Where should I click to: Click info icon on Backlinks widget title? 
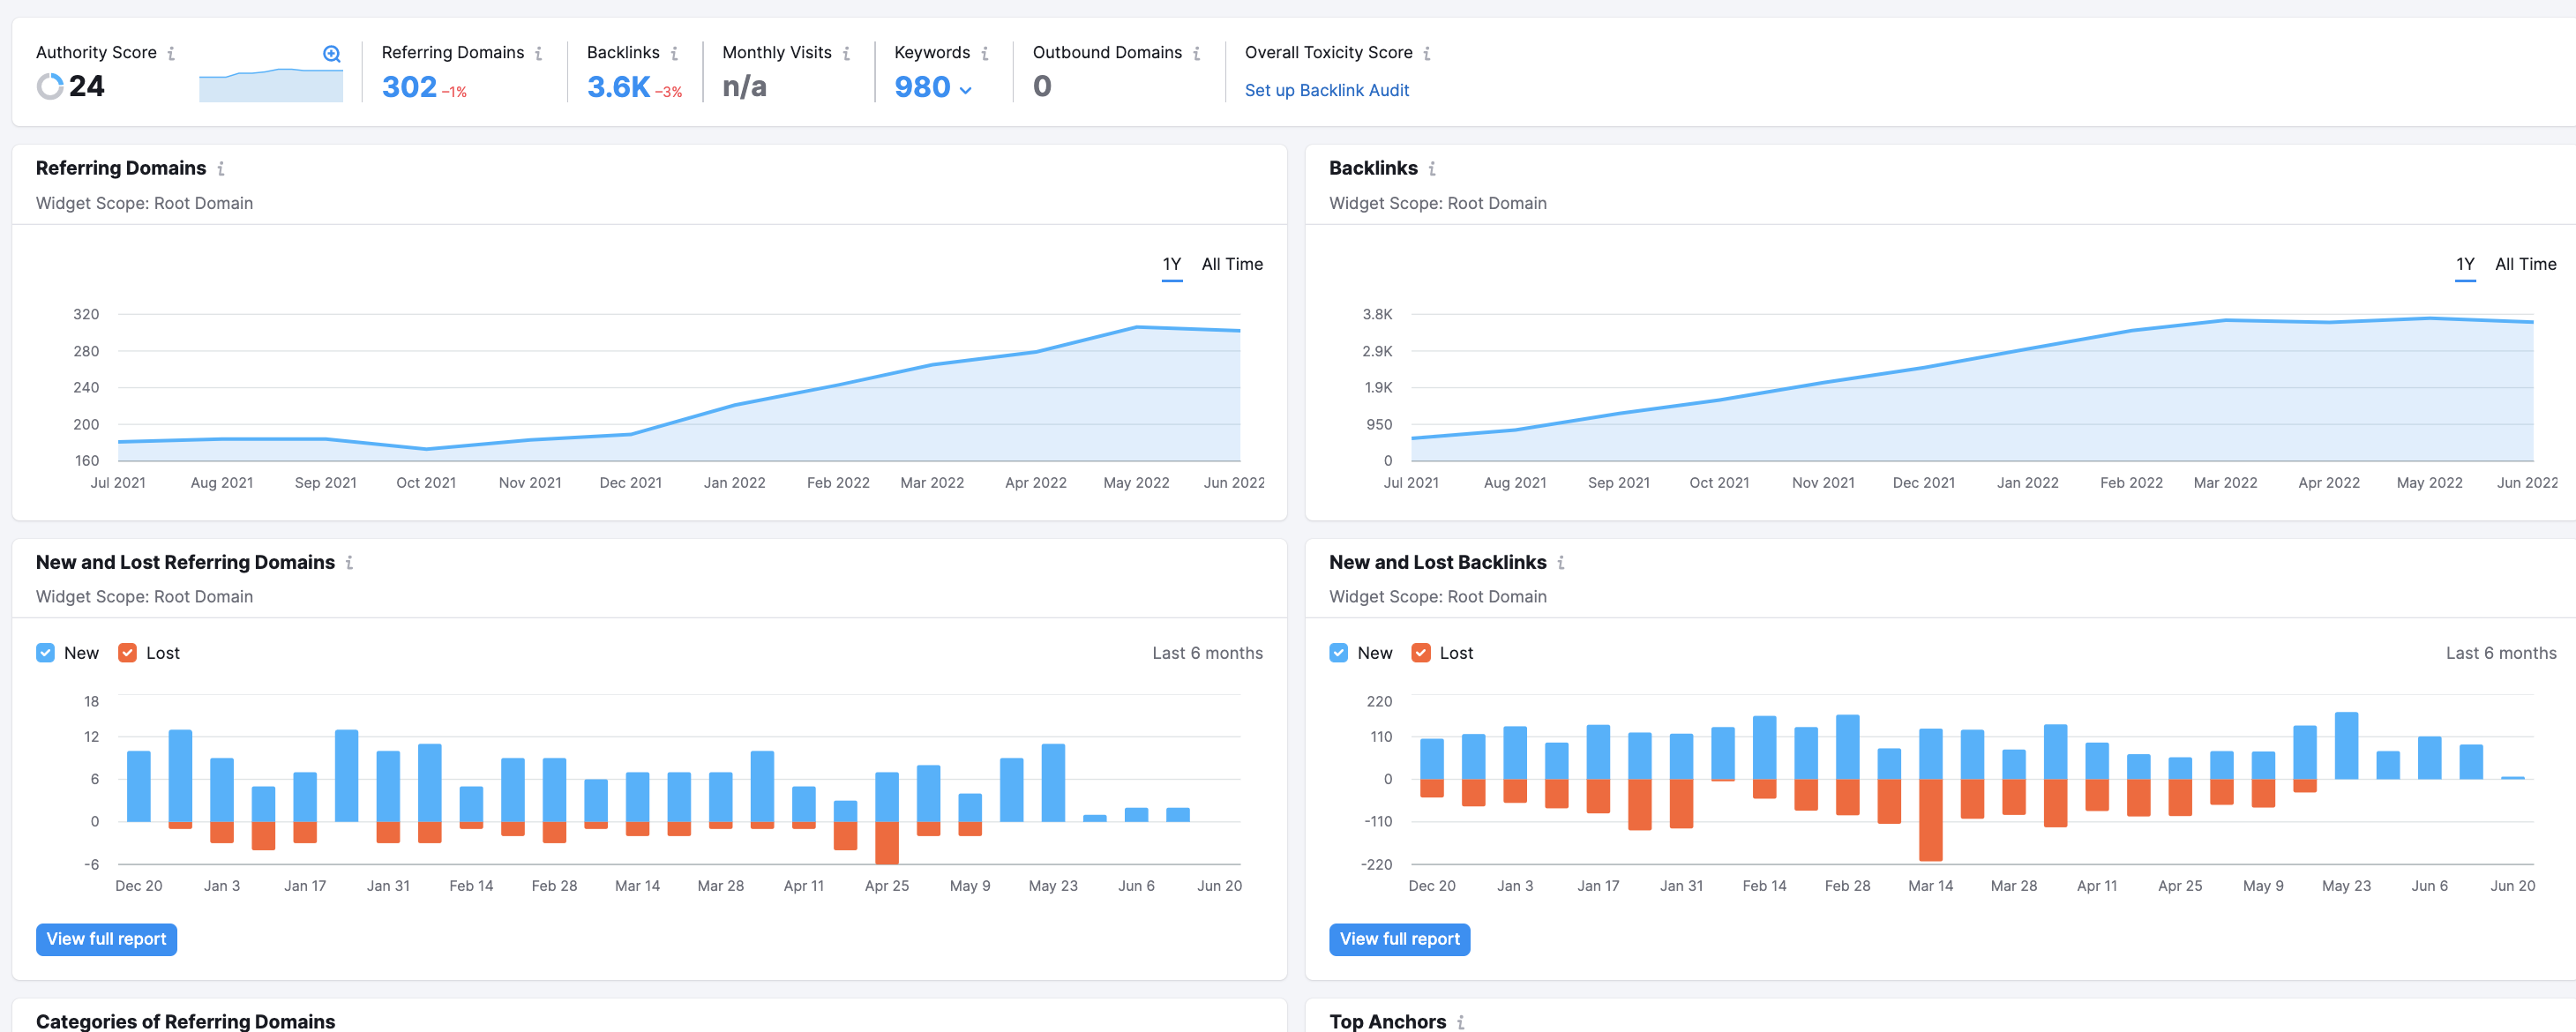coord(1432,169)
